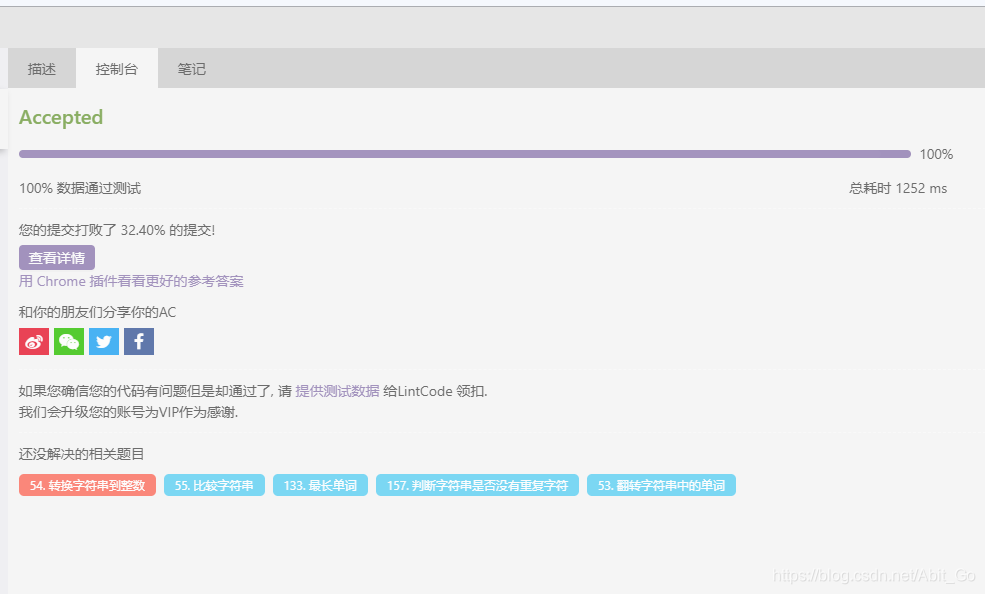Follow the 提供测试数据 link
Image resolution: width=985 pixels, height=594 pixels.
337,391
